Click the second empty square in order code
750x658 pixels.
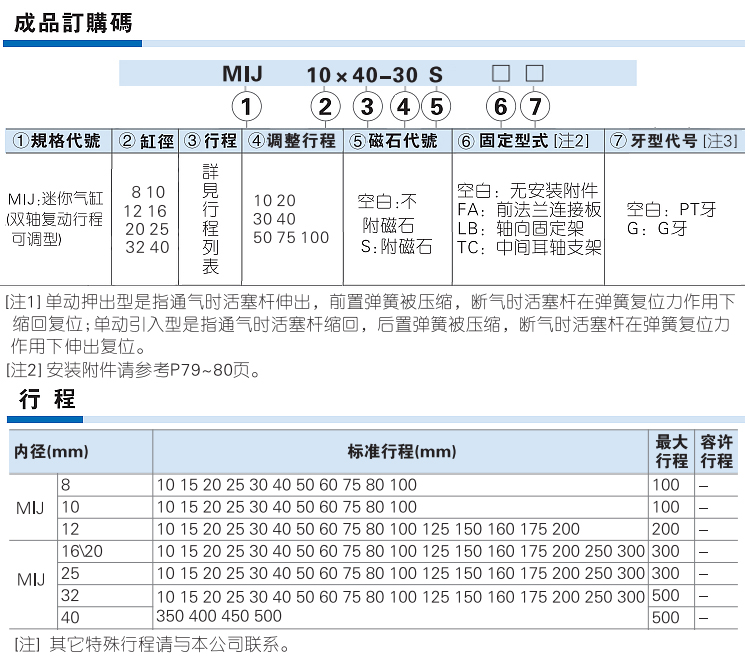535,73
